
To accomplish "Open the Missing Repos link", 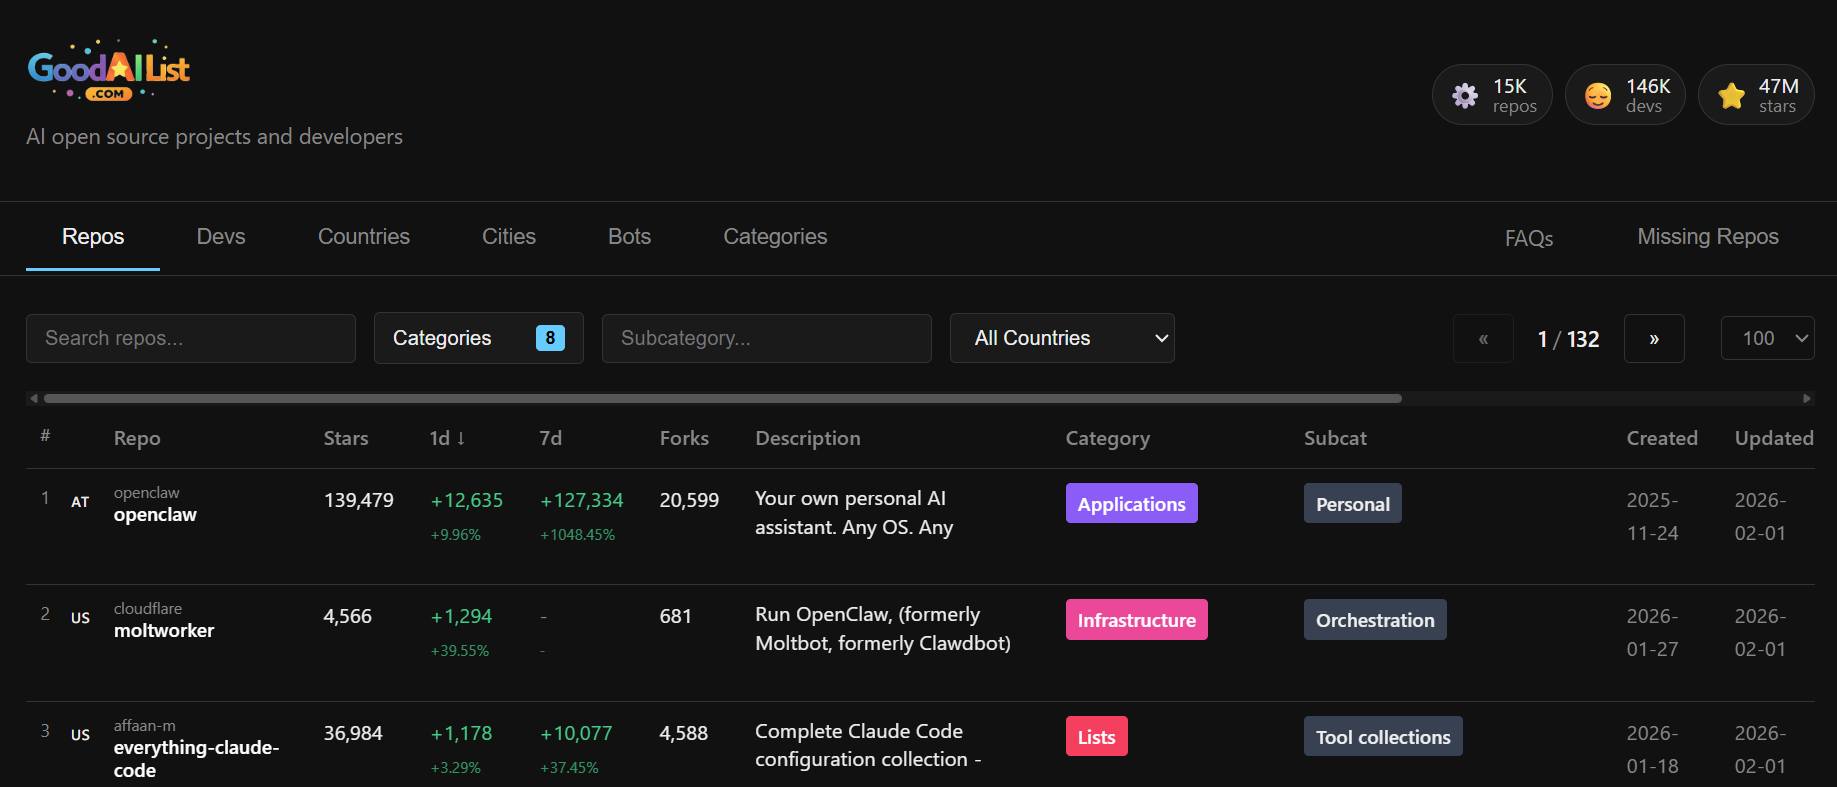I will [1708, 237].
